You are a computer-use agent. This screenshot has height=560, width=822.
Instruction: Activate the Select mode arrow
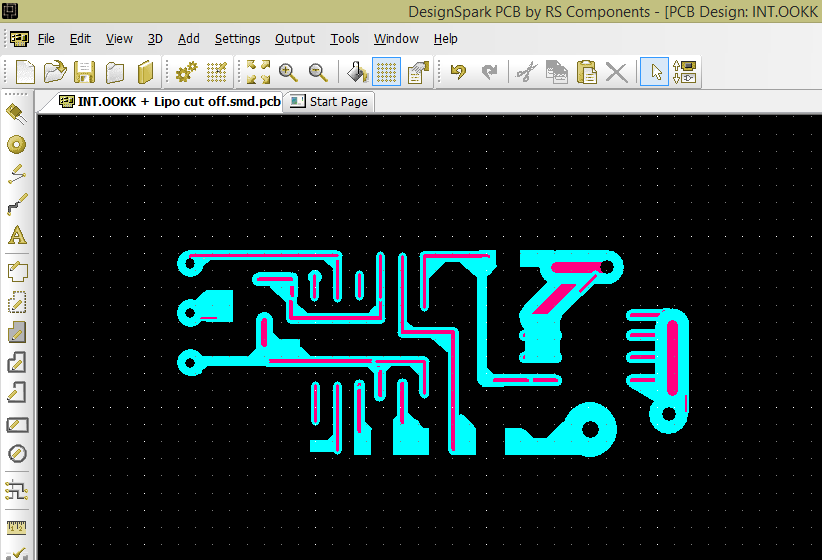click(x=654, y=72)
